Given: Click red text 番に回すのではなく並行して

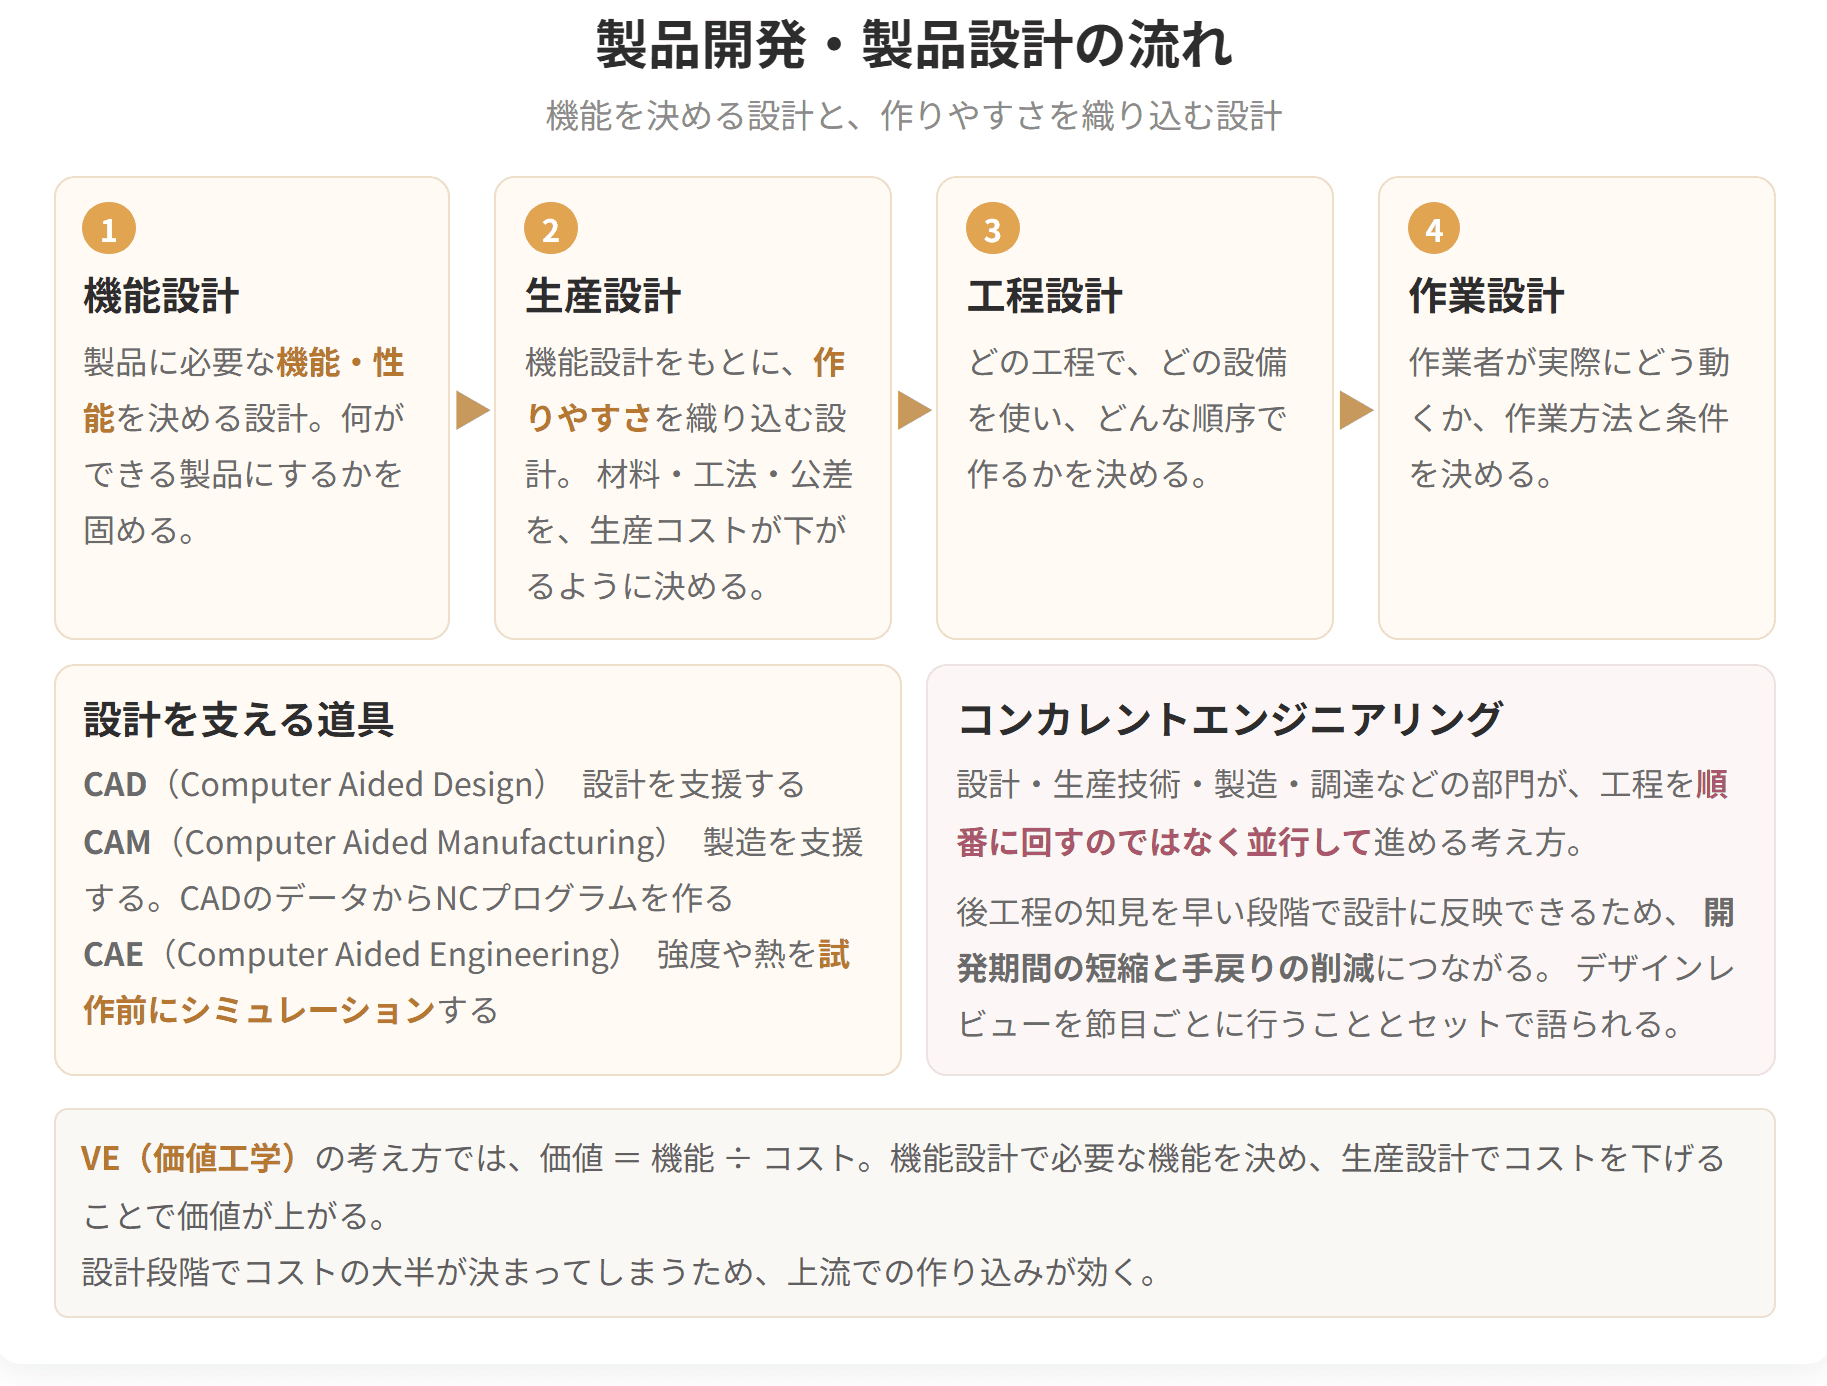Looking at the screenshot, I should coord(1164,842).
